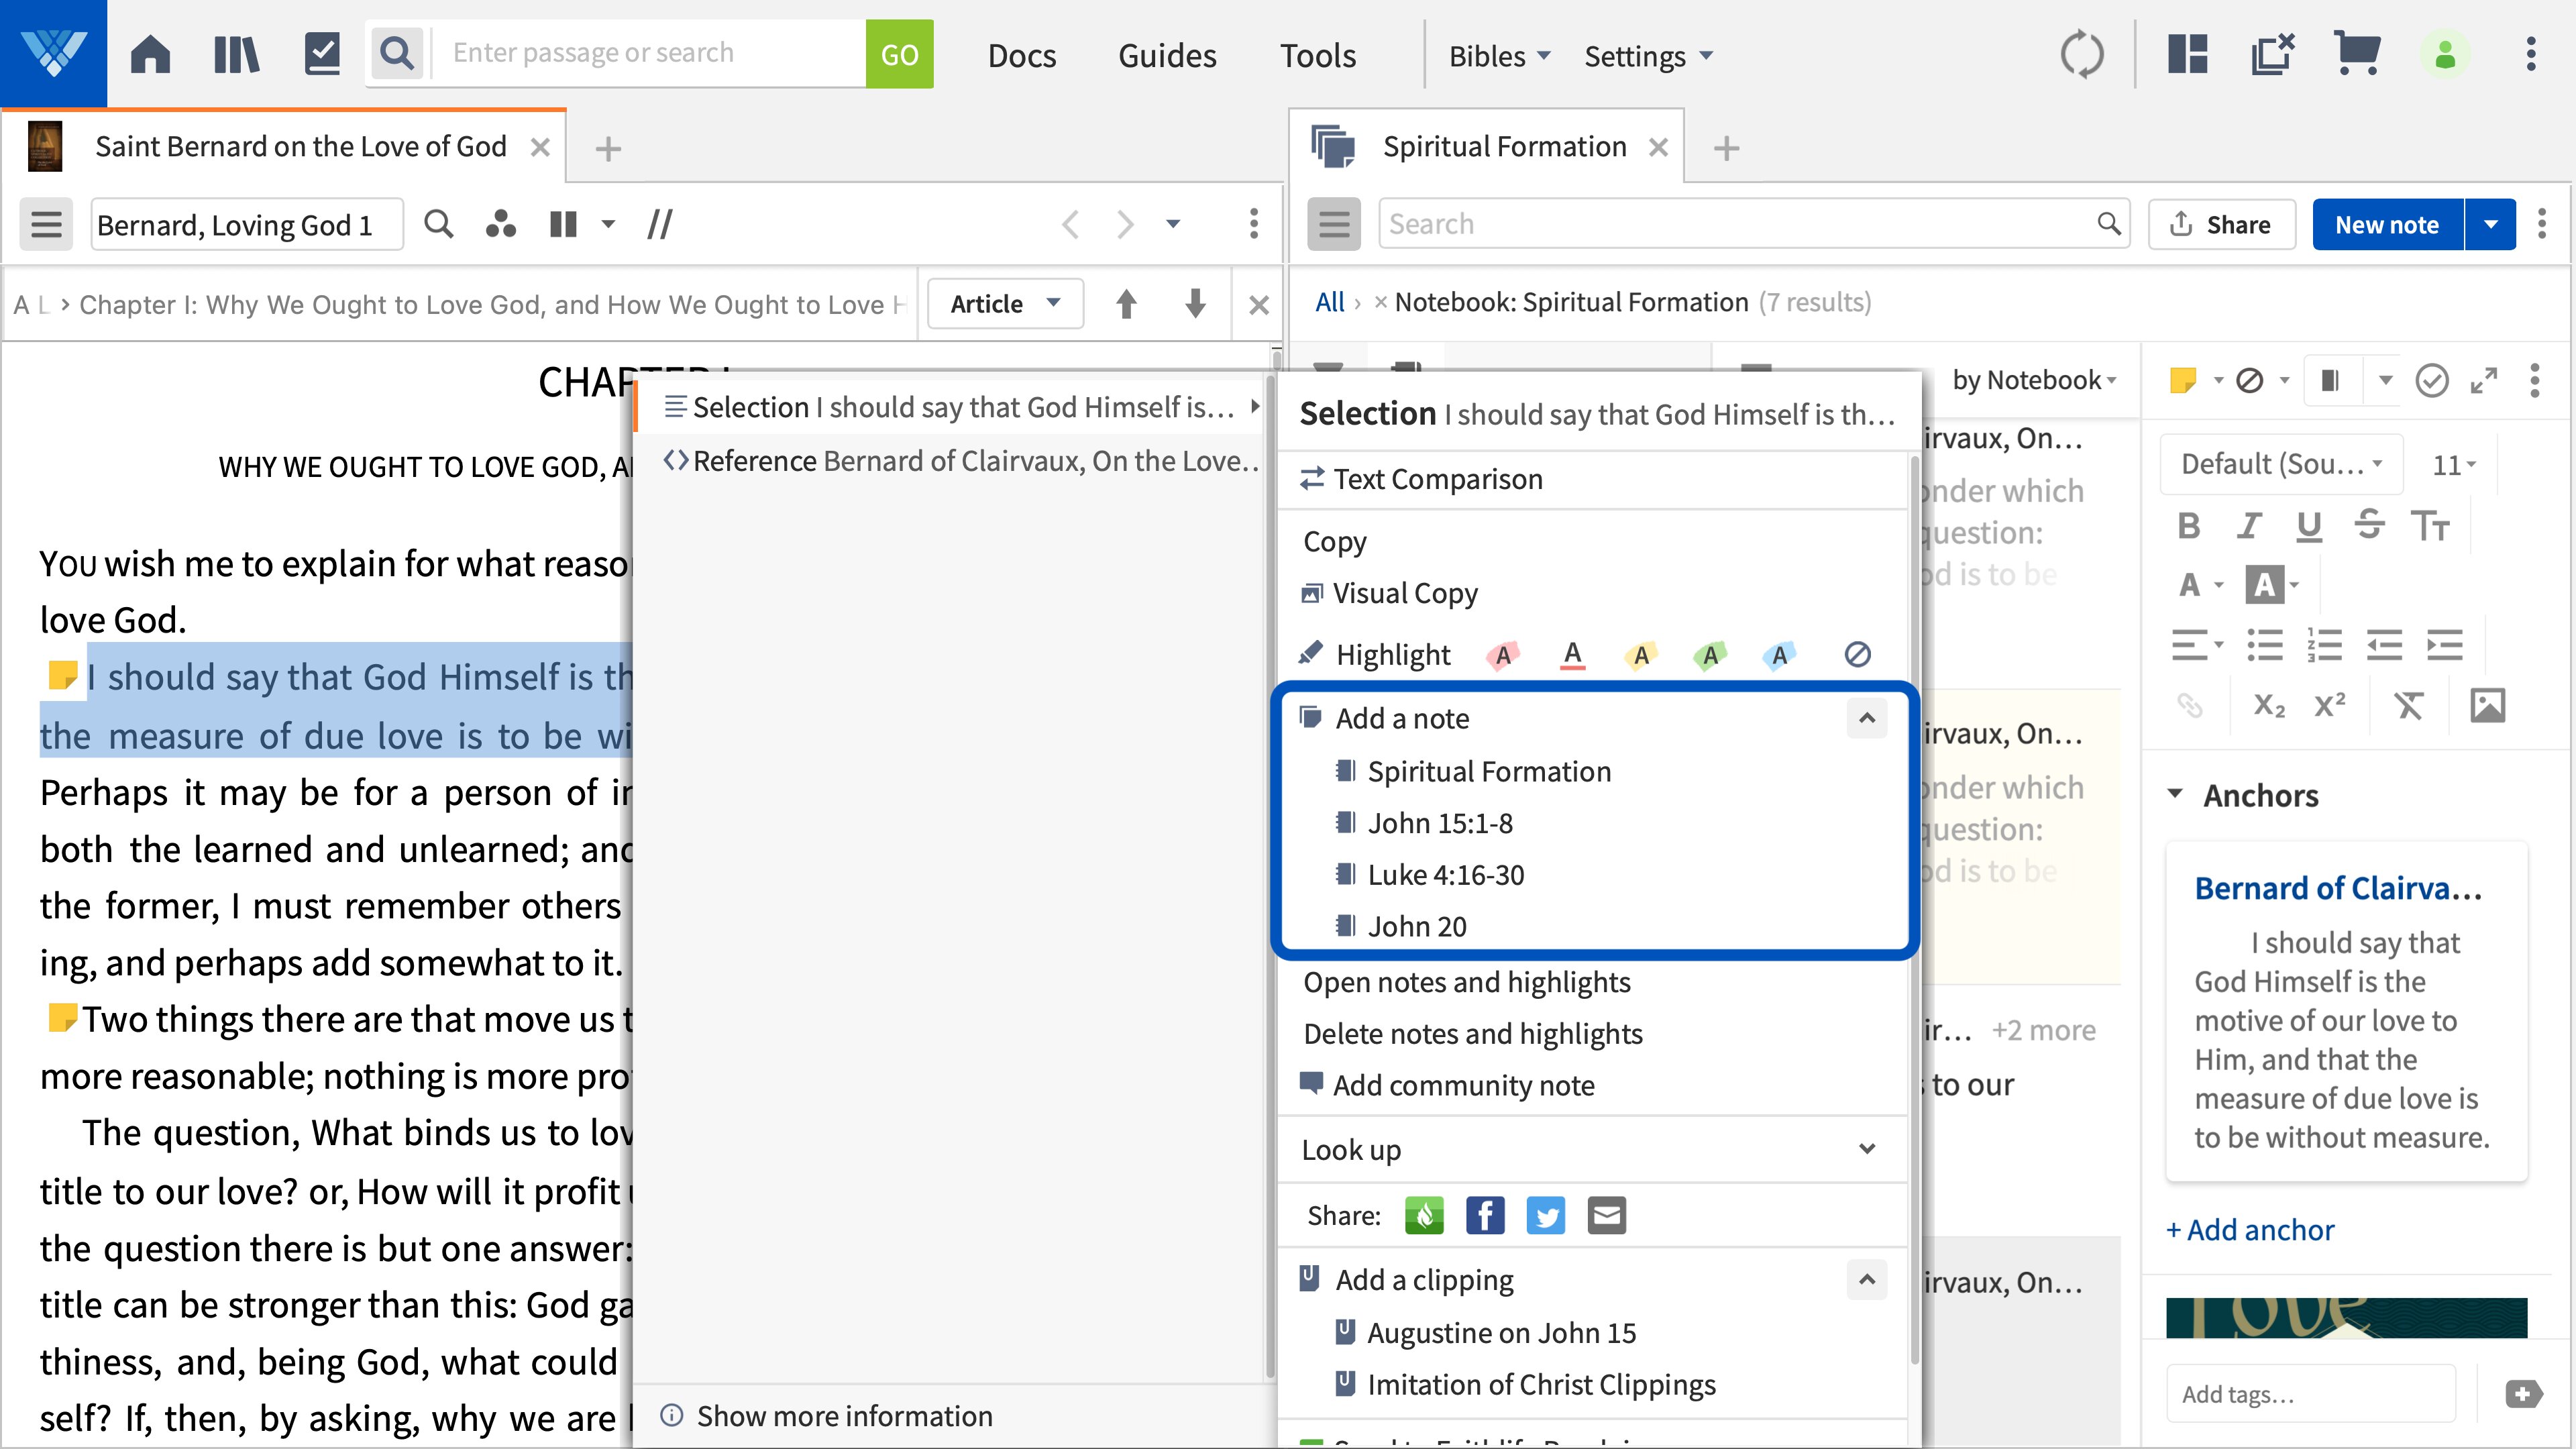Screen dimensions: 2576x1449
Task: Toggle Underline formatting
Action: [2309, 526]
